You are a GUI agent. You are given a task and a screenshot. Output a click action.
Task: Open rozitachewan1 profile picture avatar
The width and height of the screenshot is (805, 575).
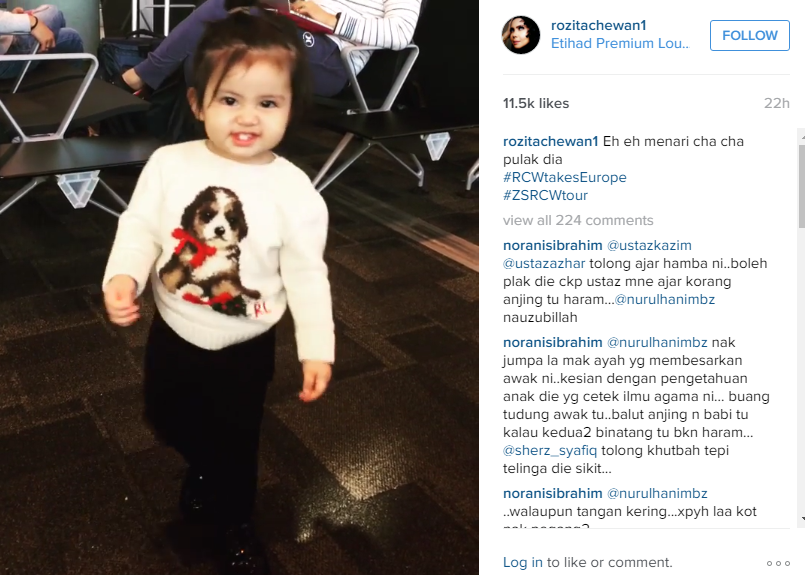[x=521, y=35]
